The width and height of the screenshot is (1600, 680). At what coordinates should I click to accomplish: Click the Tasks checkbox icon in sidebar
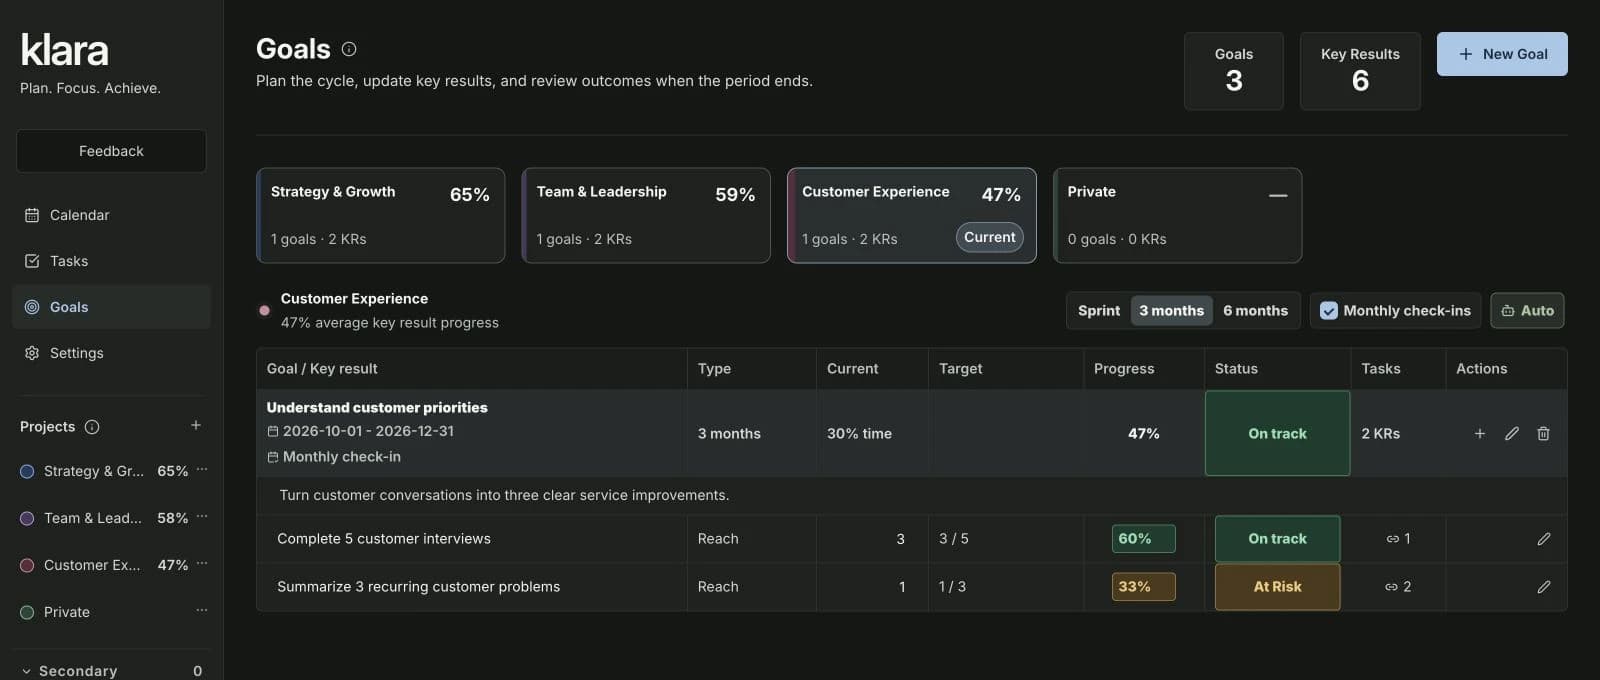[32, 261]
